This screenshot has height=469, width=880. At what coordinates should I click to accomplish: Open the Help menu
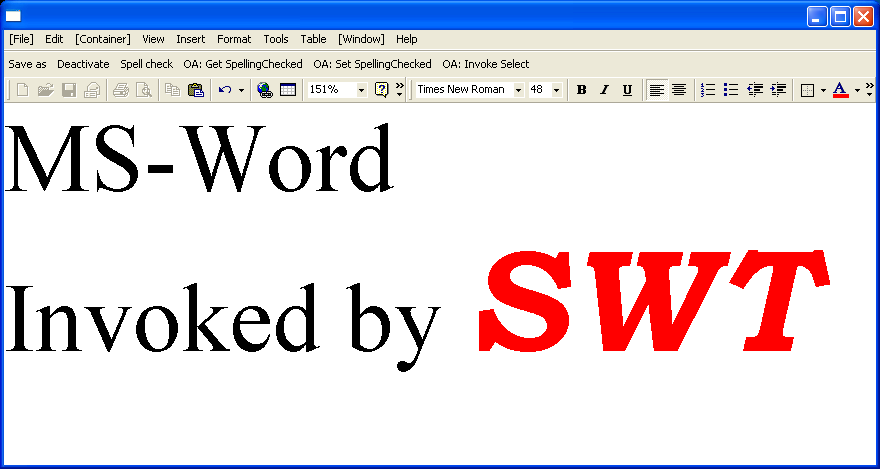pos(407,39)
